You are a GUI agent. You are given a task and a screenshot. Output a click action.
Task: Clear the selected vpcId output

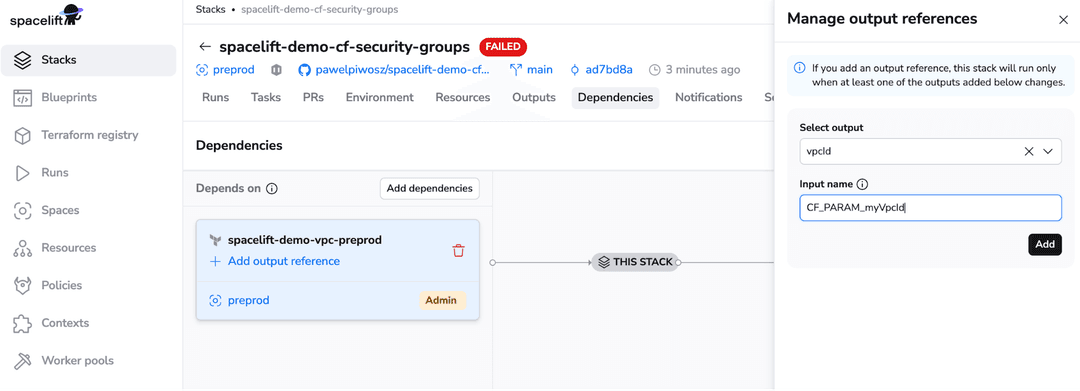pos(1029,151)
